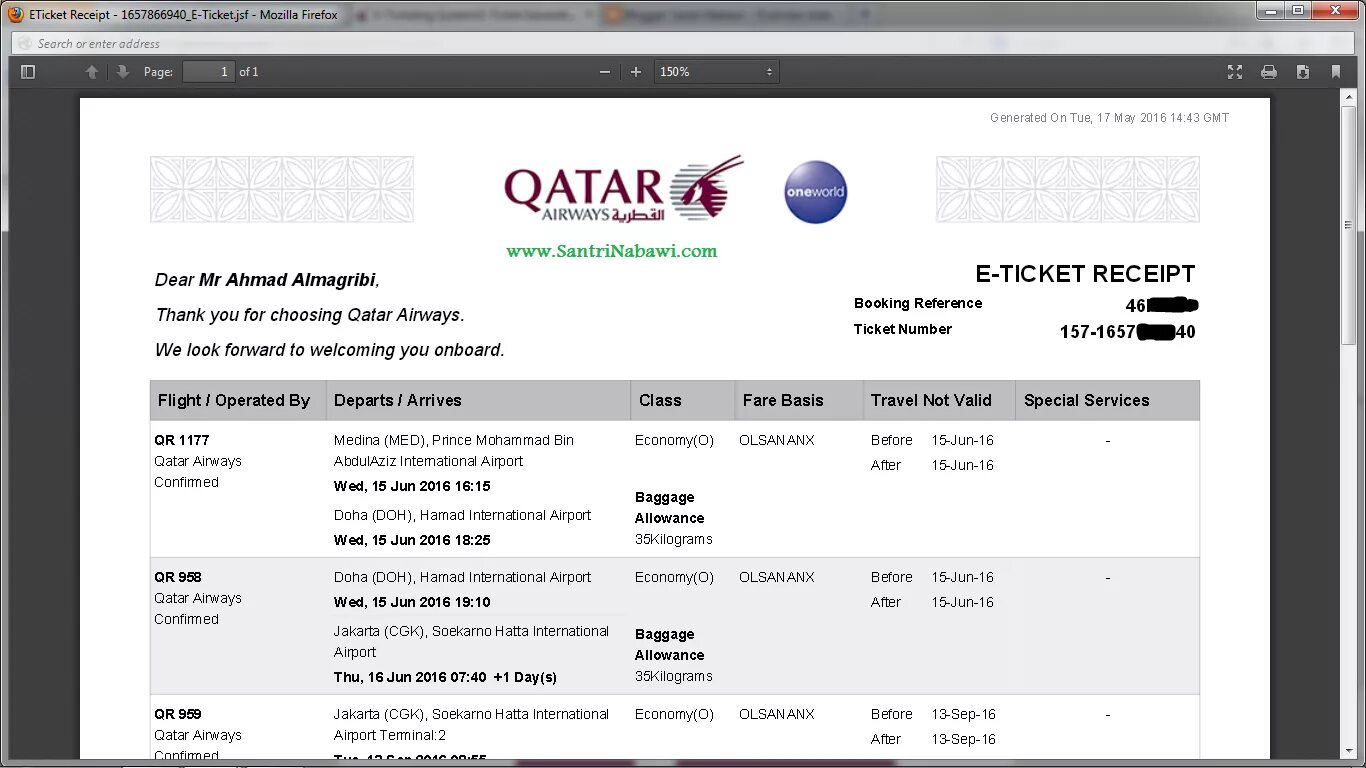The image size is (1366, 768).
Task: Click the 'E-TICKET RECEIPT' heading
Action: point(1085,274)
